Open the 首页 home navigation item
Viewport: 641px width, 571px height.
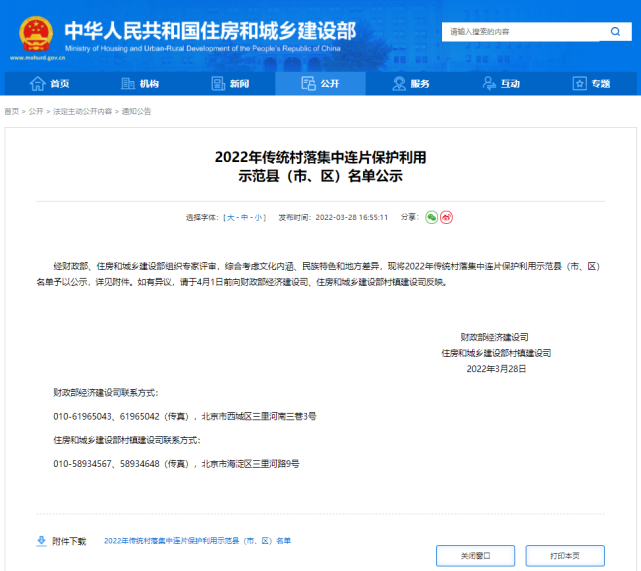(x=49, y=84)
